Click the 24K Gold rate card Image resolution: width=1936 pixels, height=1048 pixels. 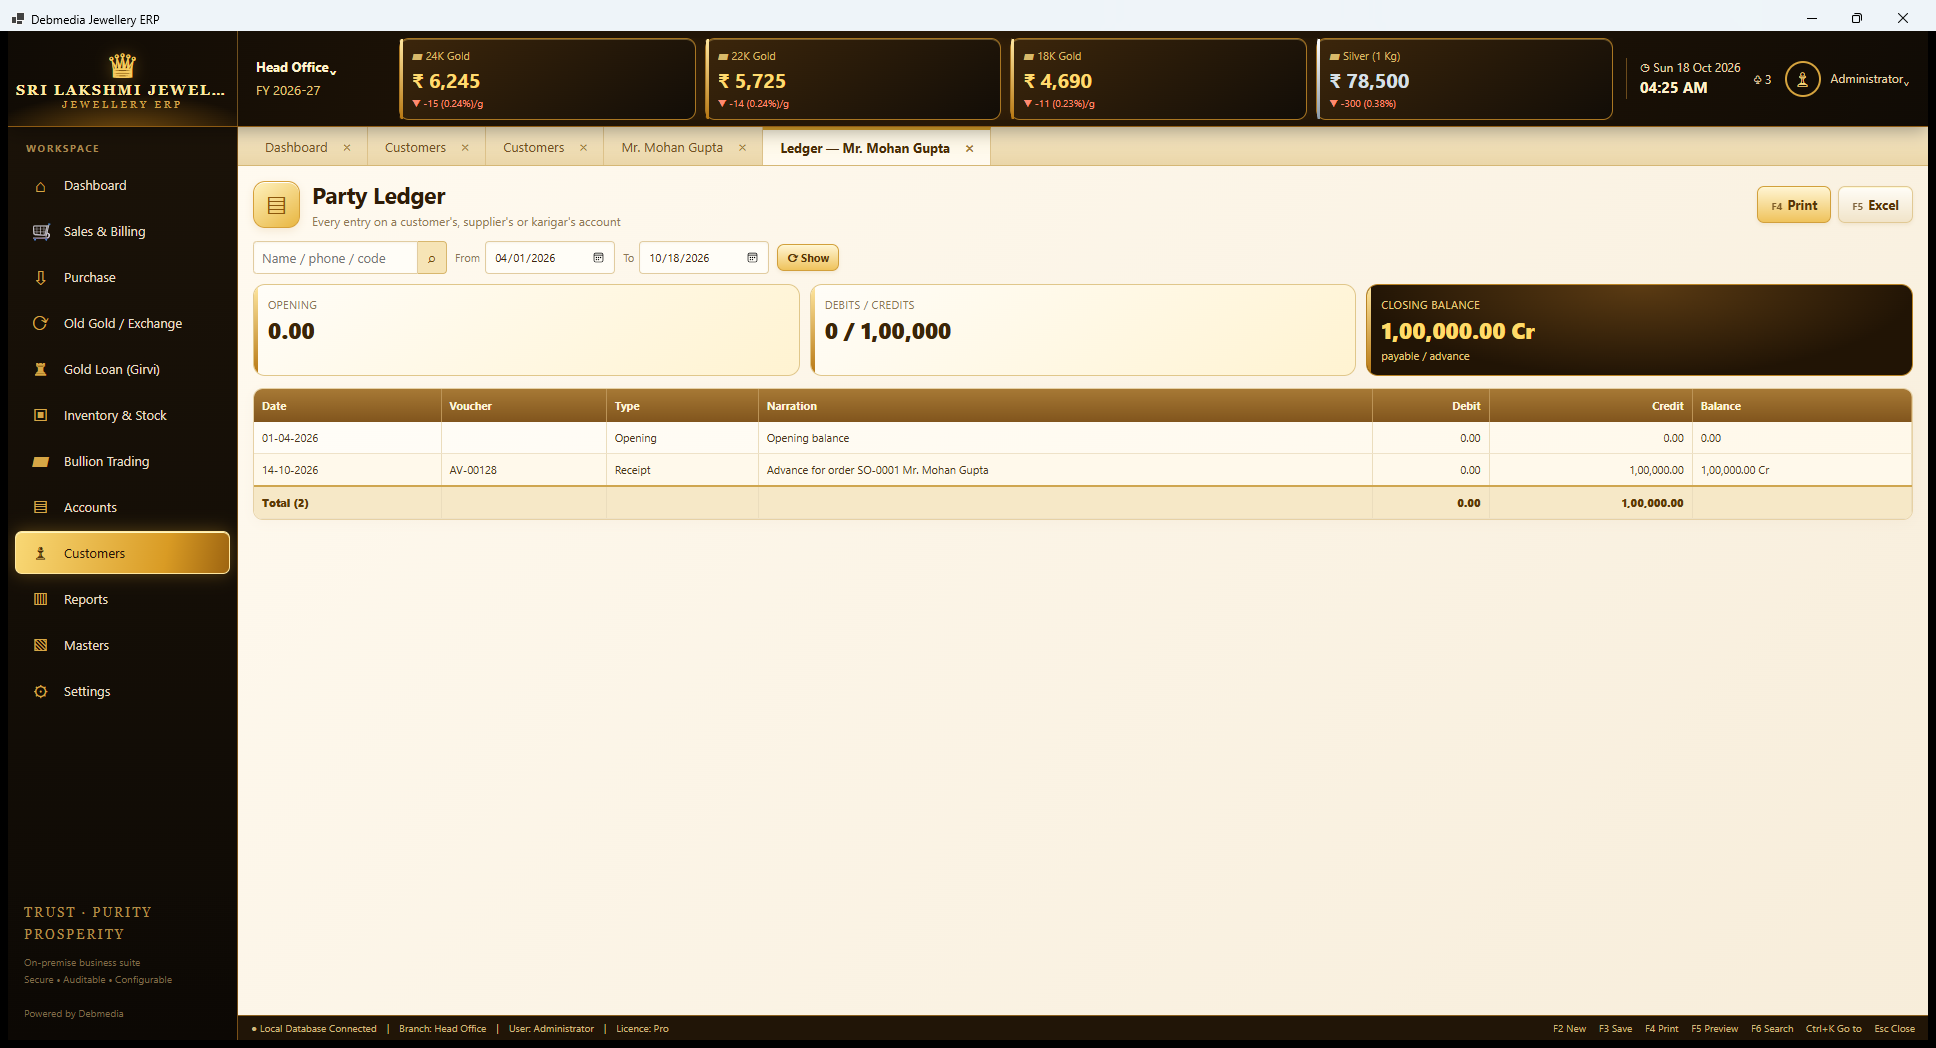pyautogui.click(x=547, y=79)
